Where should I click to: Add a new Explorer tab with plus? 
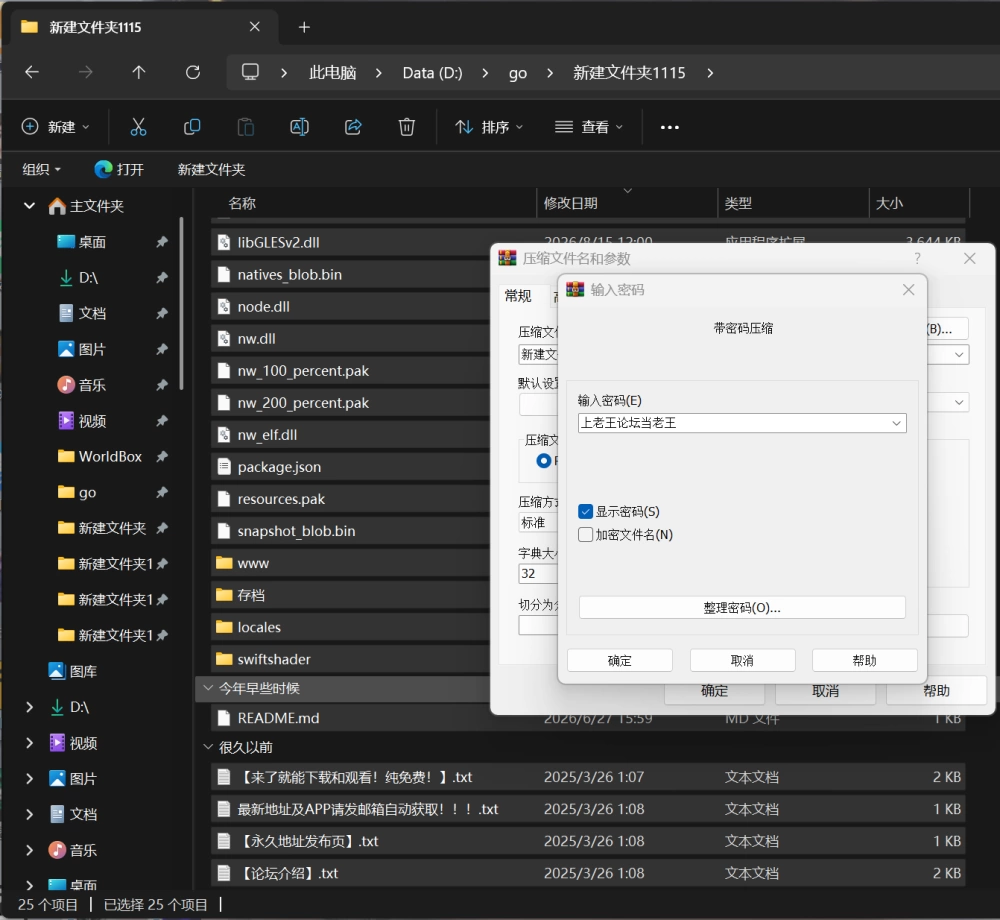(x=304, y=27)
